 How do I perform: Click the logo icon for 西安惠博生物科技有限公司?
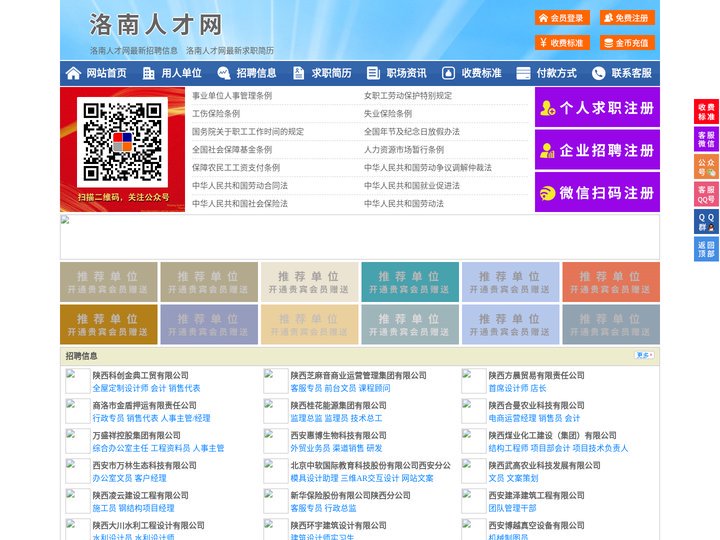[276, 441]
